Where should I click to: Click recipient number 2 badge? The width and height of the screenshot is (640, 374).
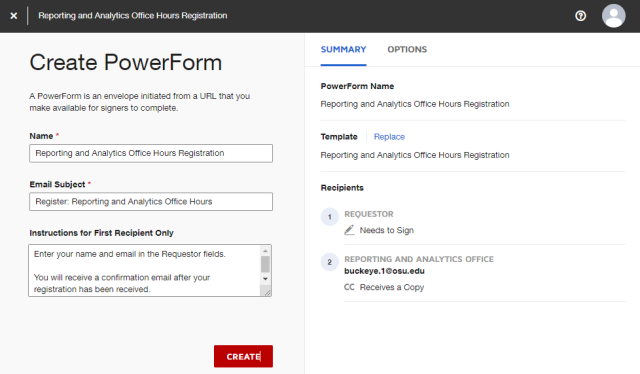(330, 262)
